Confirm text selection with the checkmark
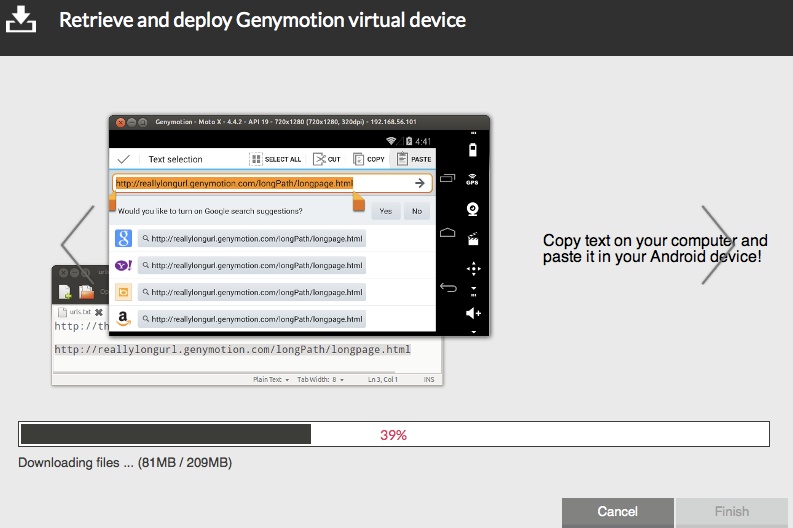793x528 pixels. (x=124, y=159)
